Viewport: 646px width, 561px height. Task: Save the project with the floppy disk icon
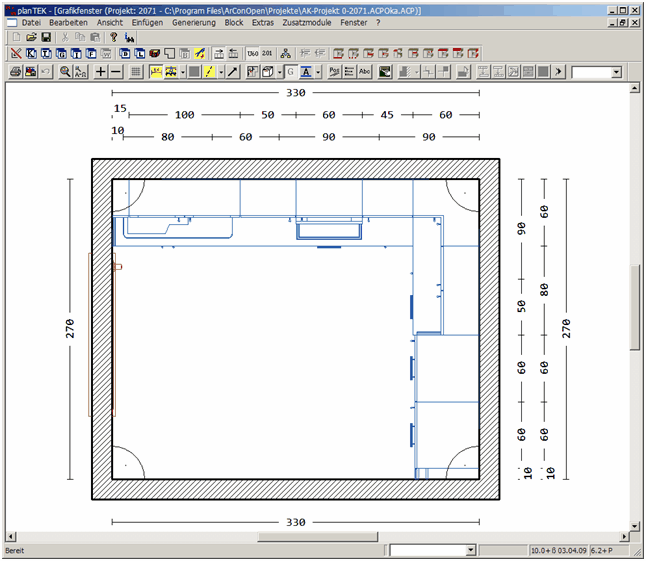[x=46, y=37]
